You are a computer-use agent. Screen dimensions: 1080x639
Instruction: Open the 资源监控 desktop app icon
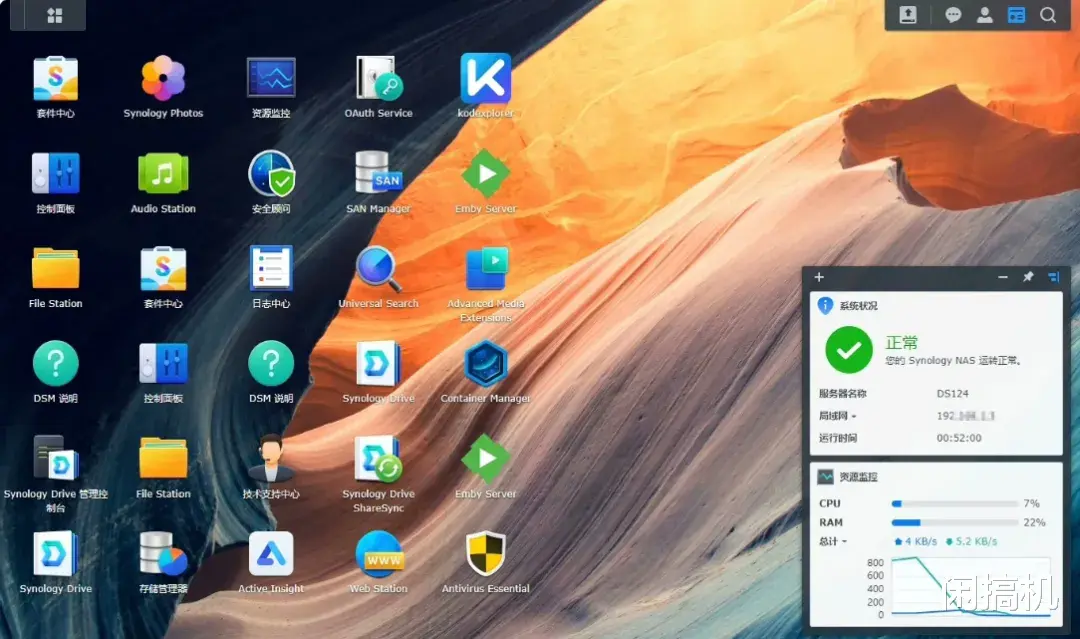tap(271, 87)
